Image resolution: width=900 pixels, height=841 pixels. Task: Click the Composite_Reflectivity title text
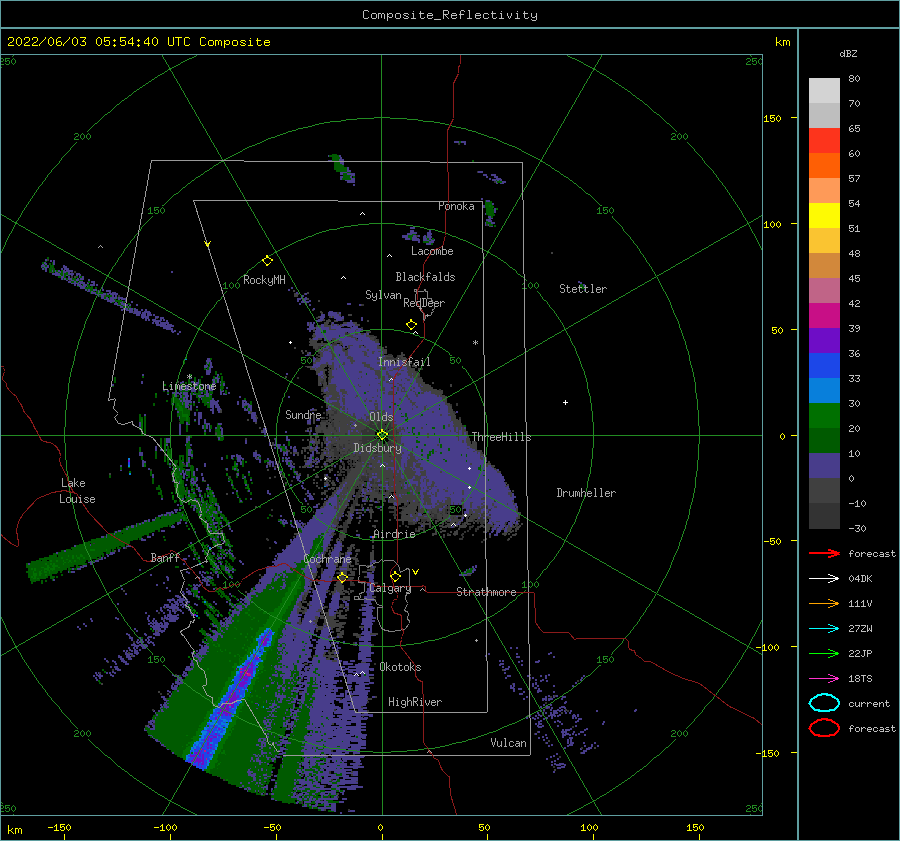click(x=449, y=15)
